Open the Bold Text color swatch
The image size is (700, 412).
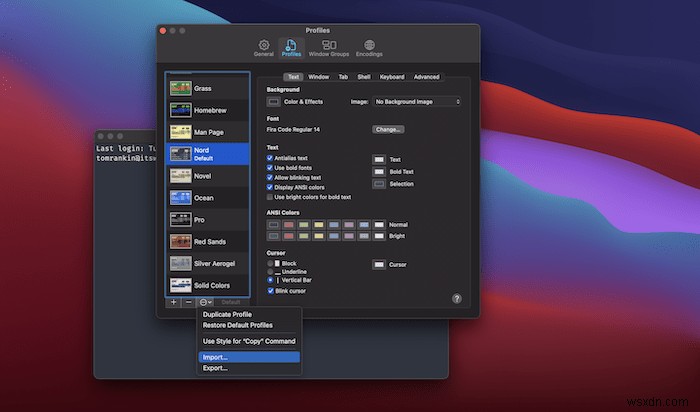pos(379,171)
